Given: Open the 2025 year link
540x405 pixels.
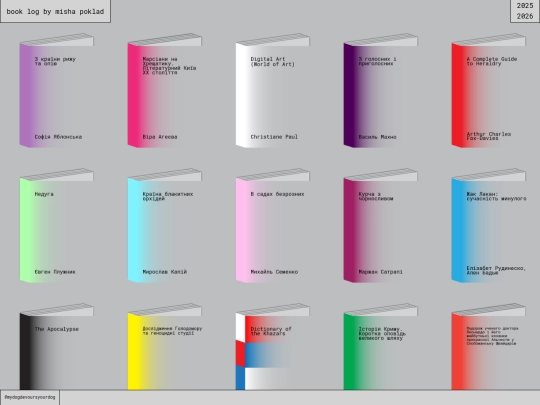Looking at the screenshot, I should pyautogui.click(x=525, y=6).
